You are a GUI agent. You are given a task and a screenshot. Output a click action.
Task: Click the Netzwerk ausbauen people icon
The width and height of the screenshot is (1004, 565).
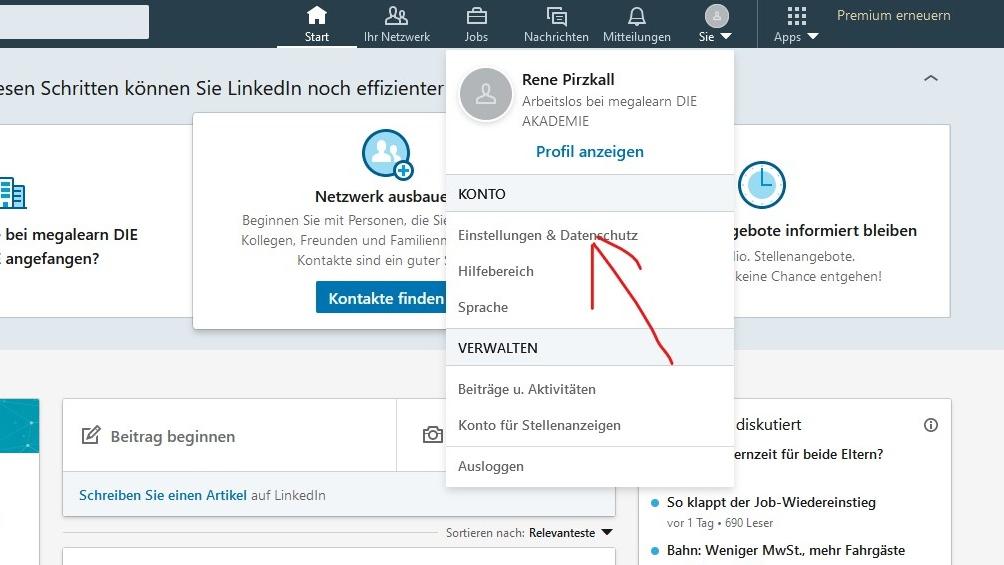pos(387,154)
